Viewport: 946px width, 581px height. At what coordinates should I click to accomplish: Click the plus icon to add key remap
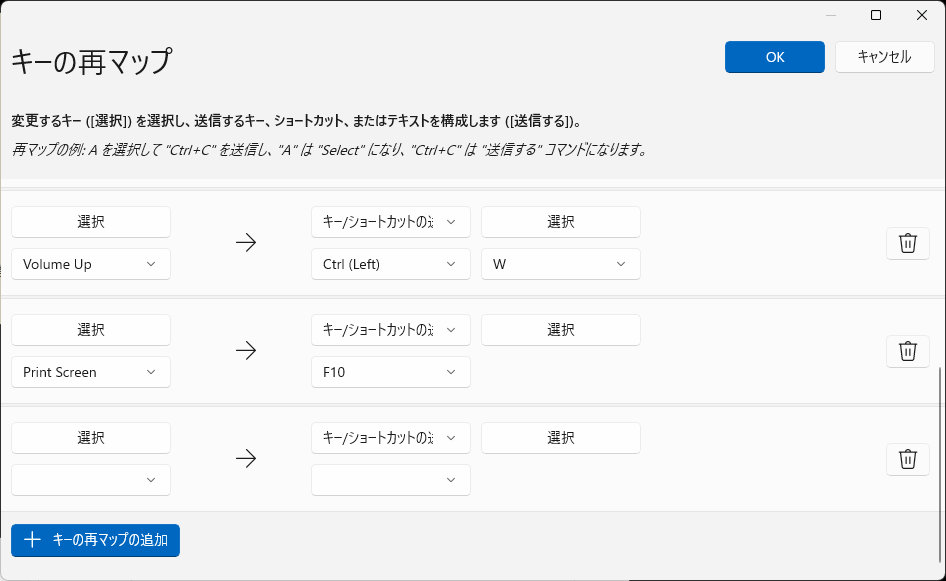click(32, 540)
